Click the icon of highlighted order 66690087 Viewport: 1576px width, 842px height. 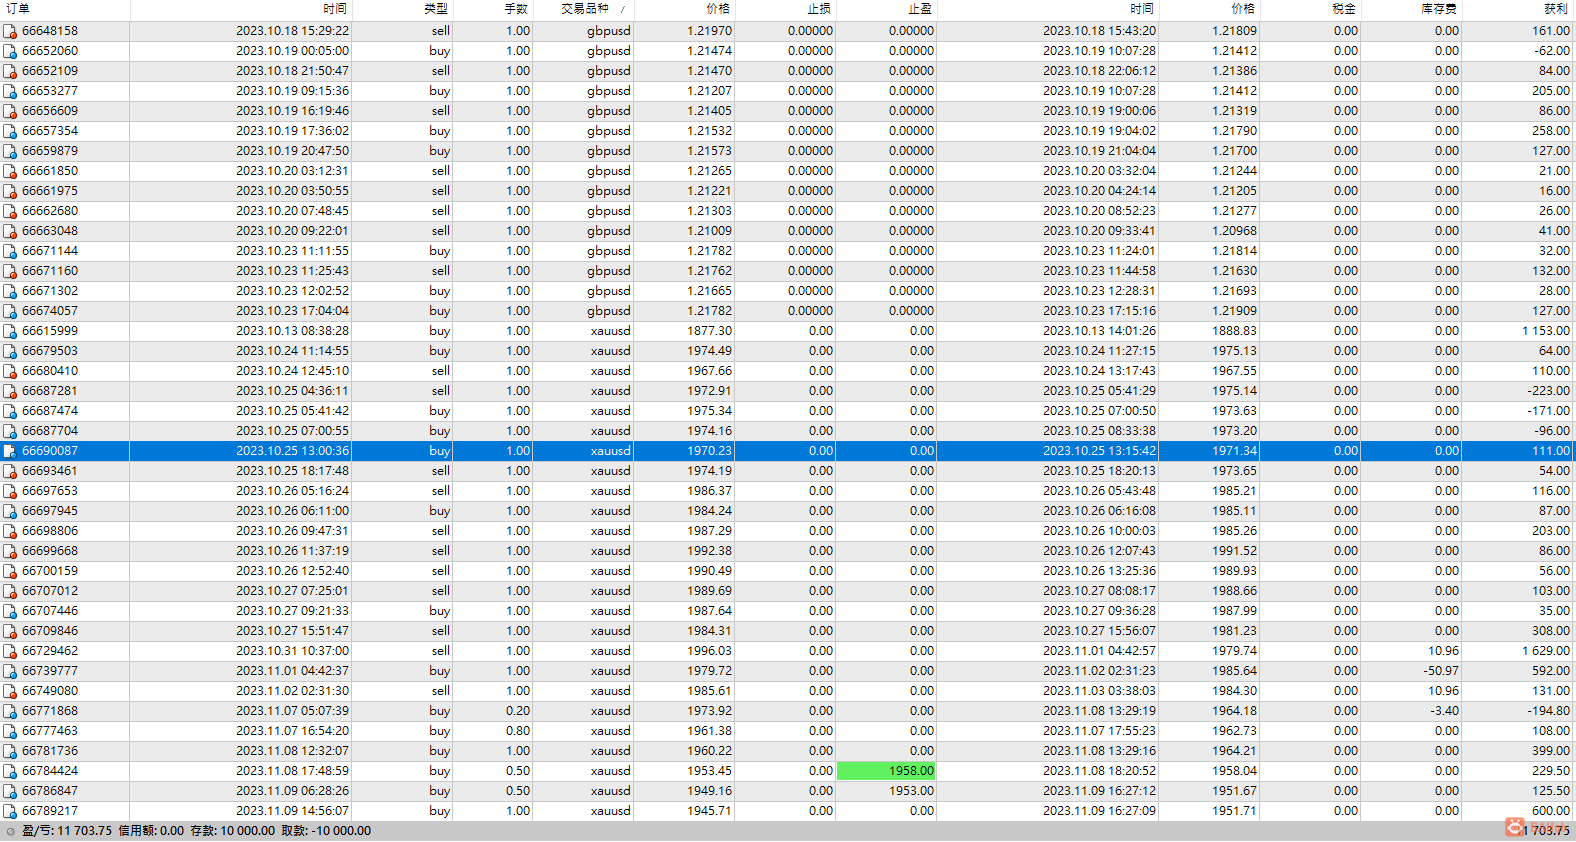[x=10, y=451]
